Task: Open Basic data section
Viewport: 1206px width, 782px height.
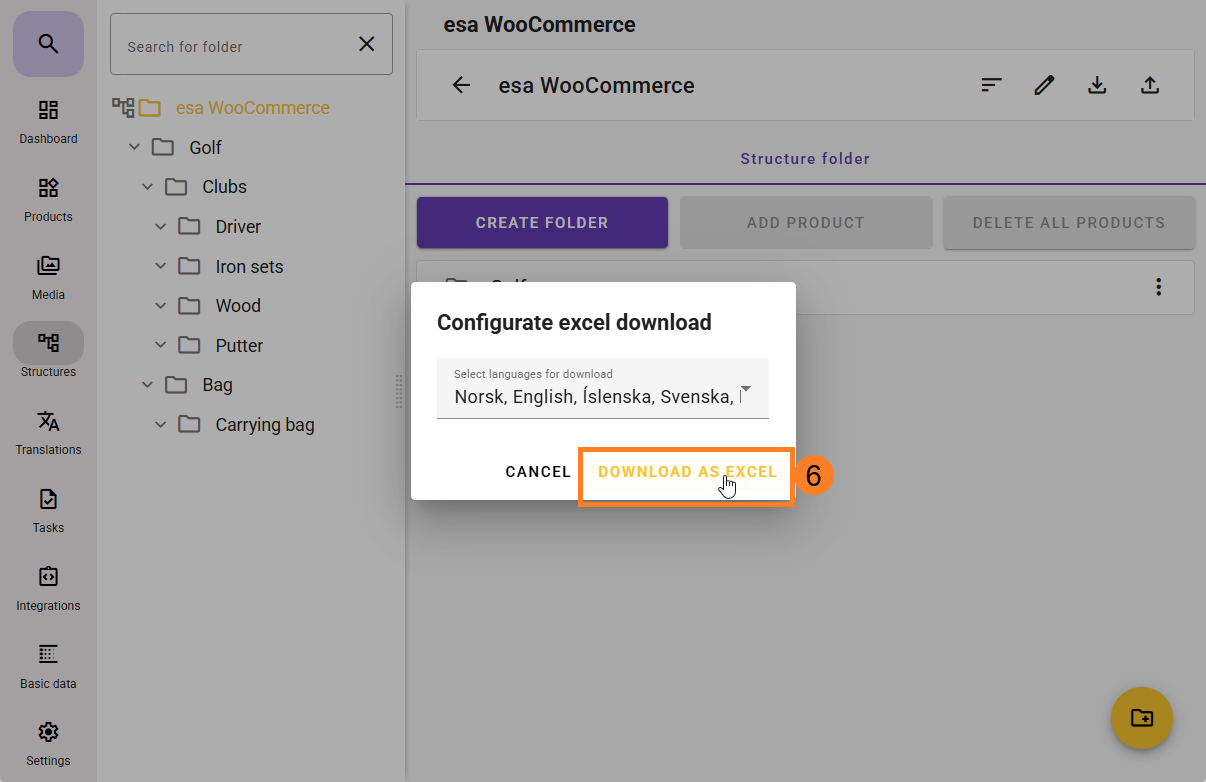Action: tap(48, 667)
